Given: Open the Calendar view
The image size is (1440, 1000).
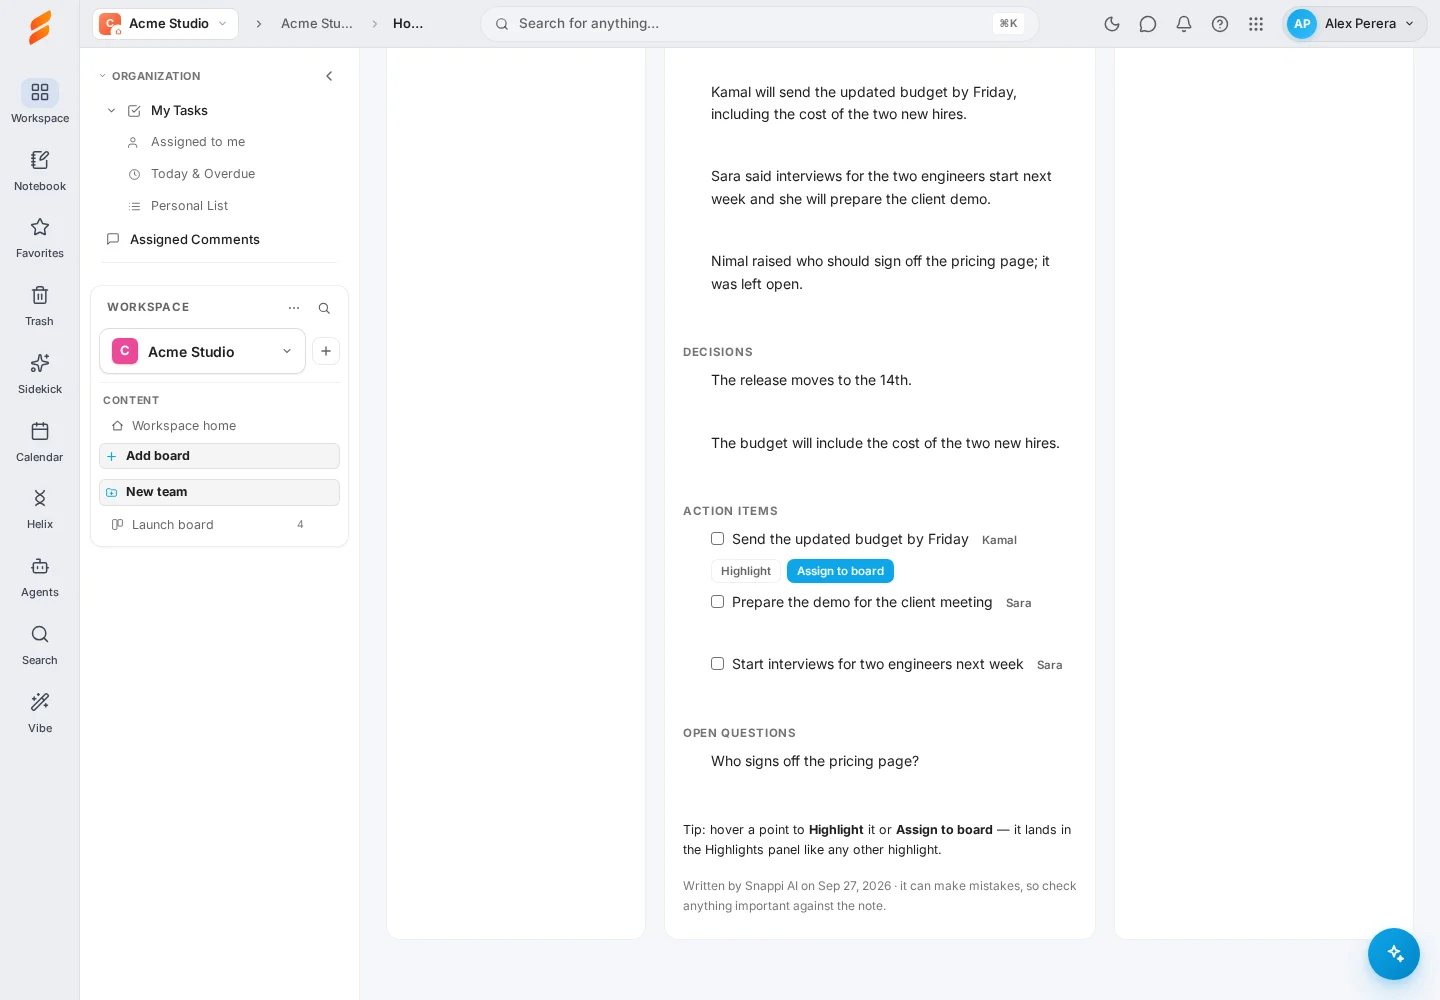Looking at the screenshot, I should pyautogui.click(x=40, y=442).
